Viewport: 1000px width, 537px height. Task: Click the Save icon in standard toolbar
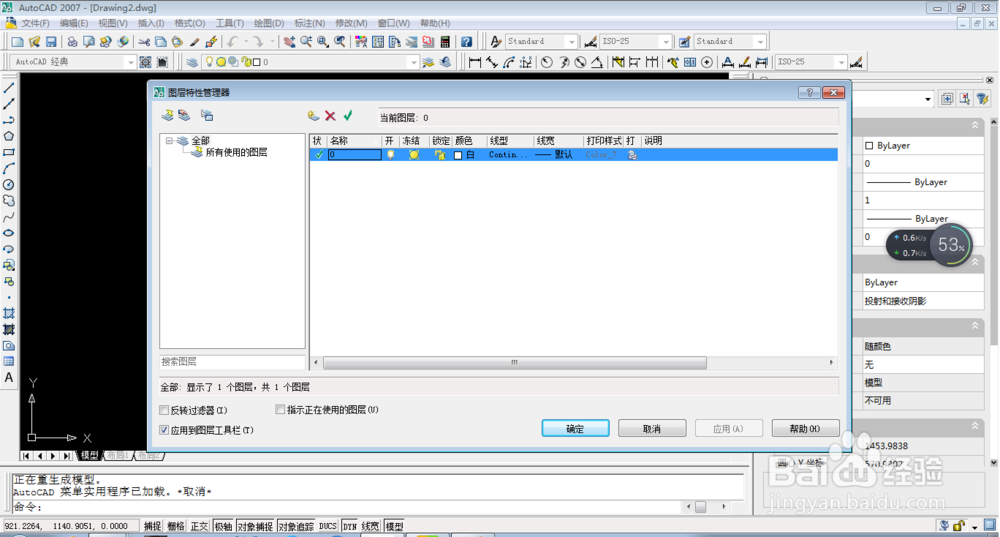[x=51, y=41]
